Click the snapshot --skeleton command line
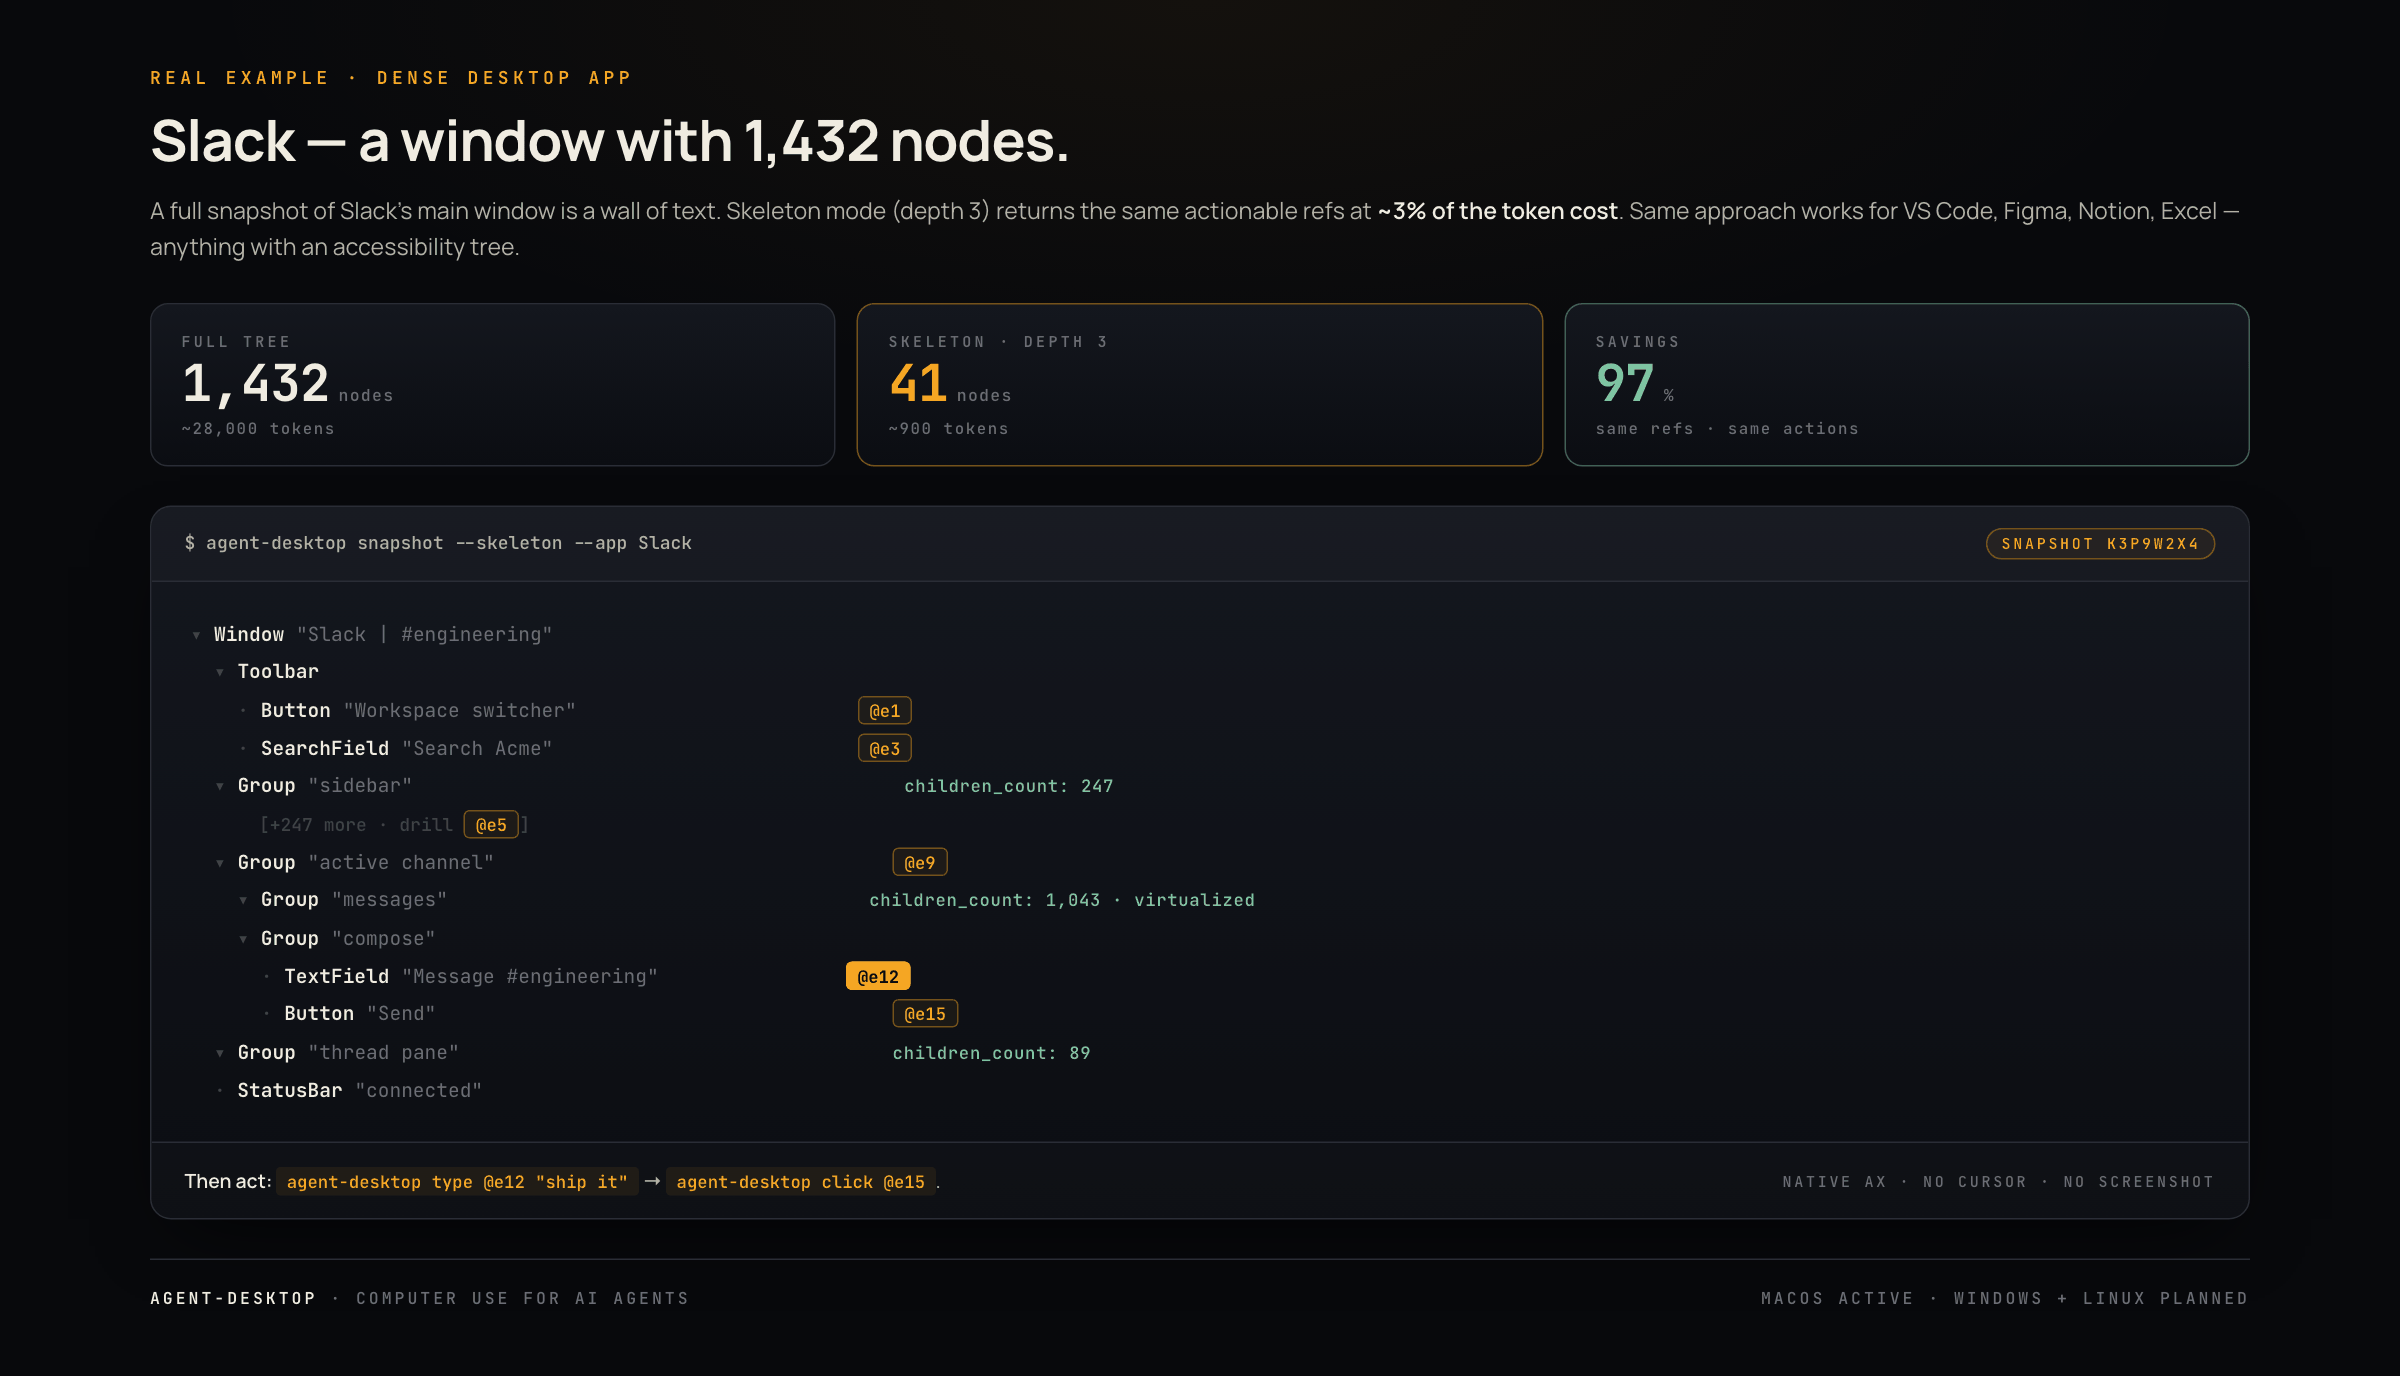This screenshot has height=1376, width=2400. [438, 543]
